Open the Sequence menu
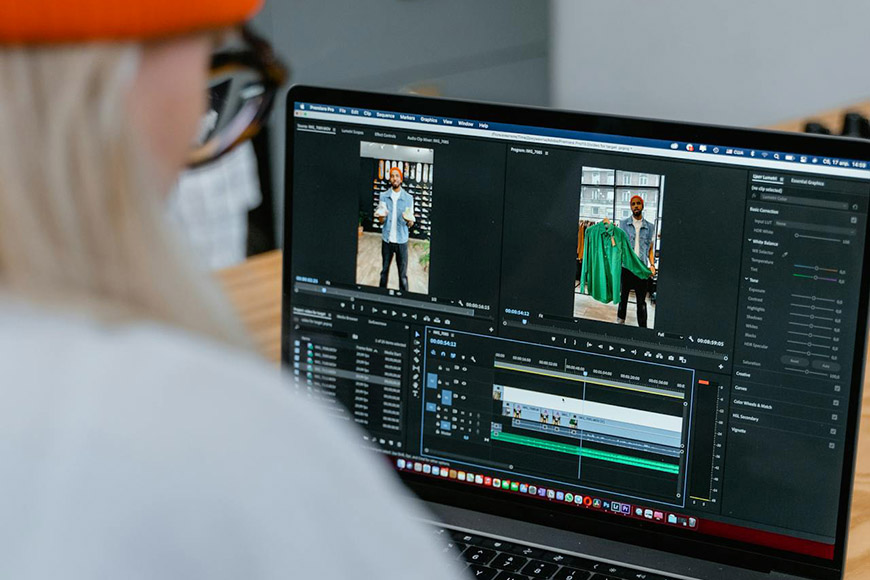Screen dimensions: 870x580 pyautogui.click(x=385, y=113)
